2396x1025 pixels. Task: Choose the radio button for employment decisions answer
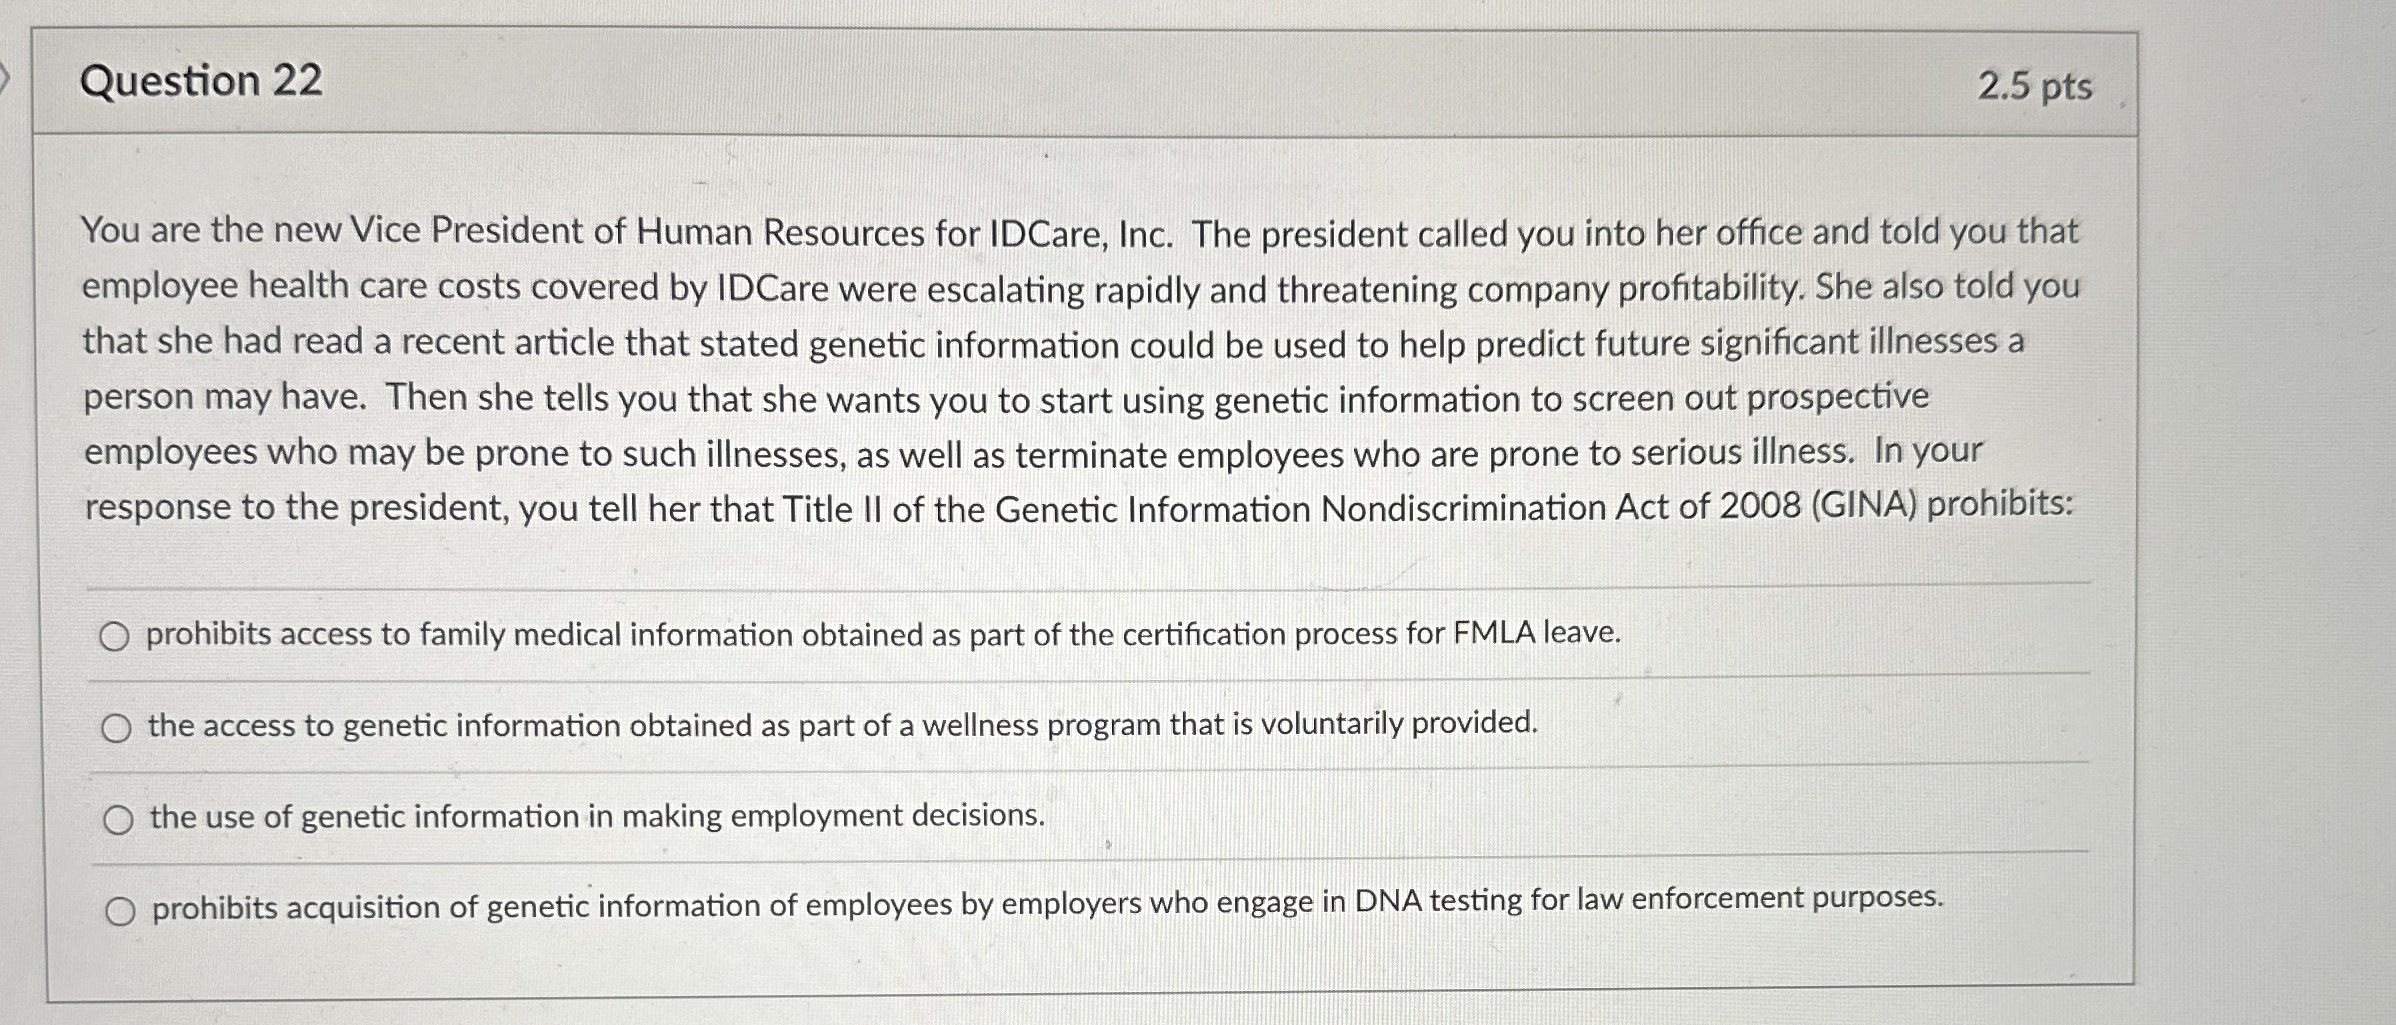click(x=118, y=820)
